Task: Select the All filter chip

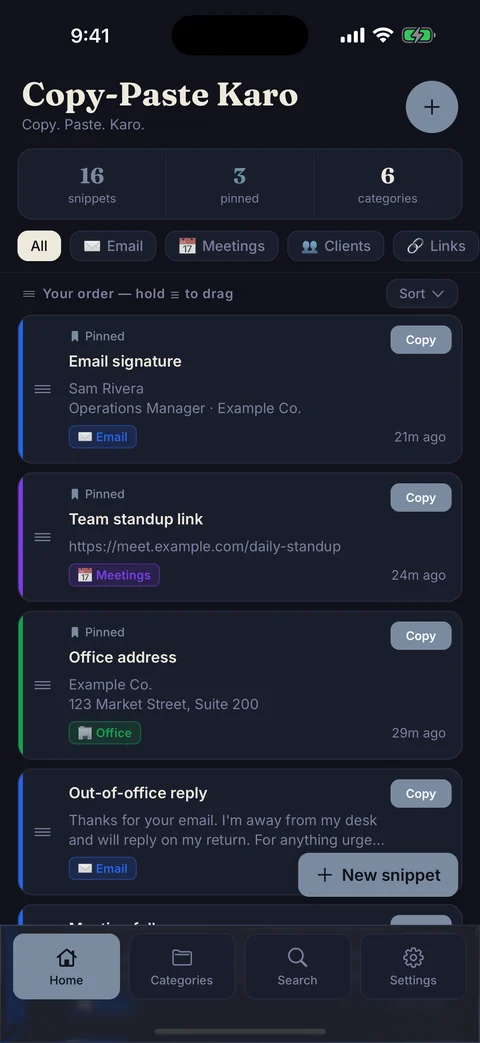Action: tap(39, 246)
